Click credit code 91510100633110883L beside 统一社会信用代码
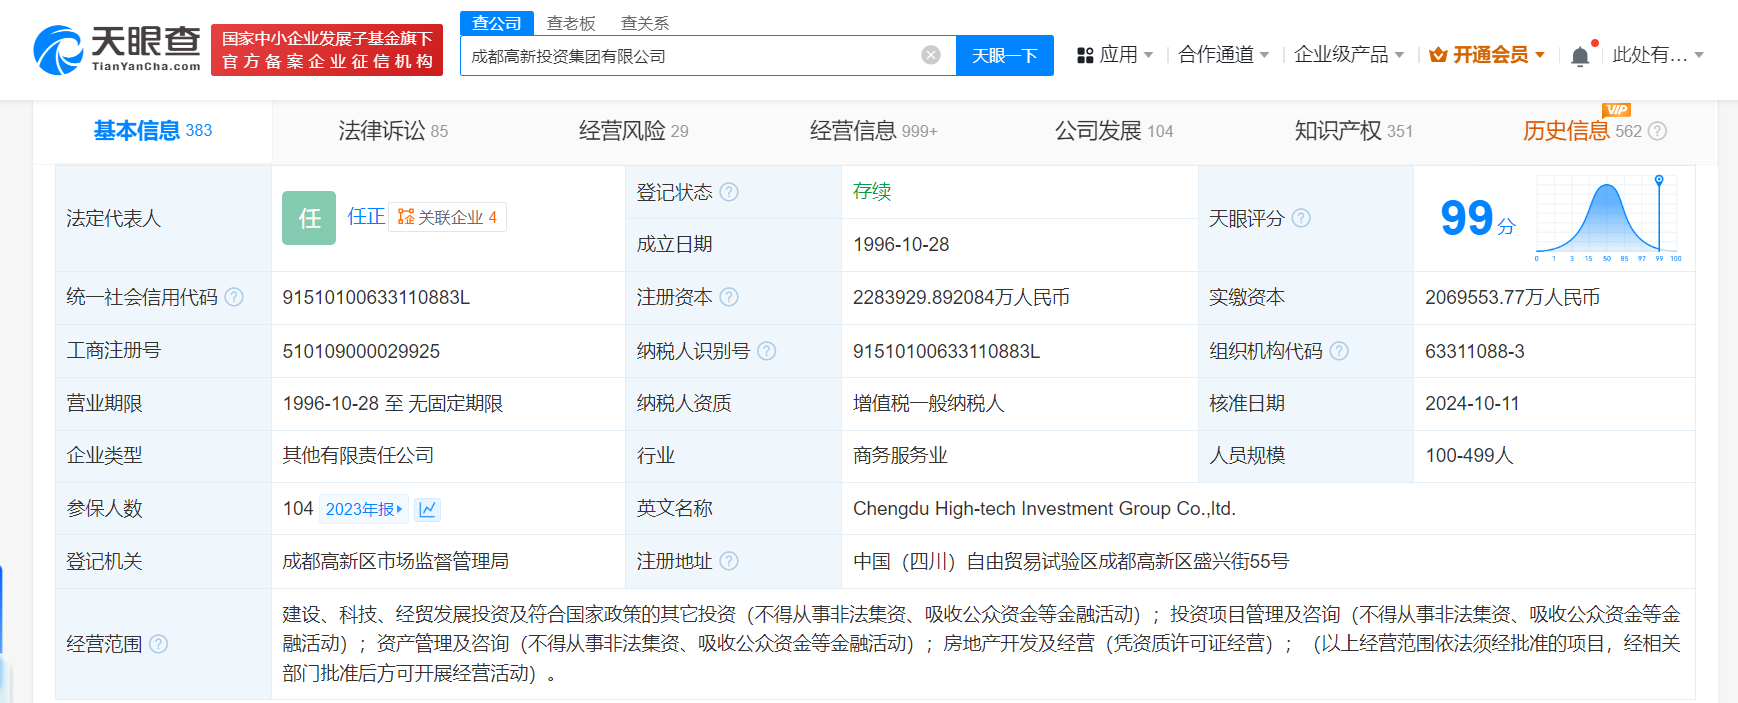1738x703 pixels. point(376,298)
